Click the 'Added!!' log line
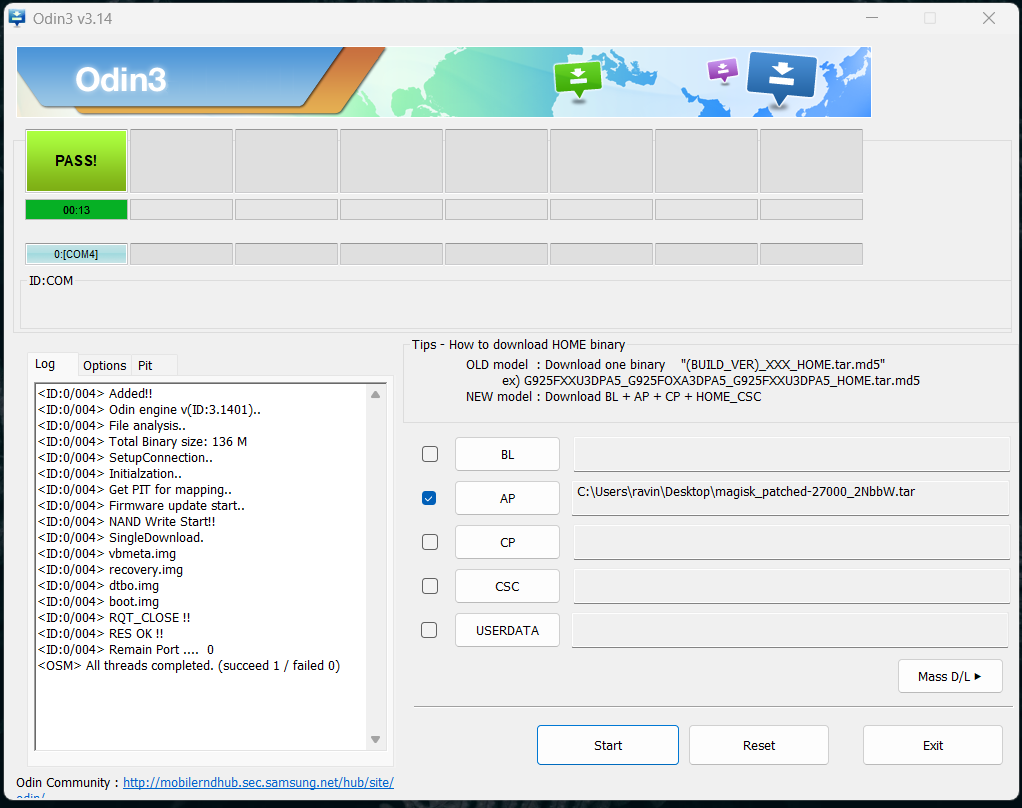 point(95,394)
